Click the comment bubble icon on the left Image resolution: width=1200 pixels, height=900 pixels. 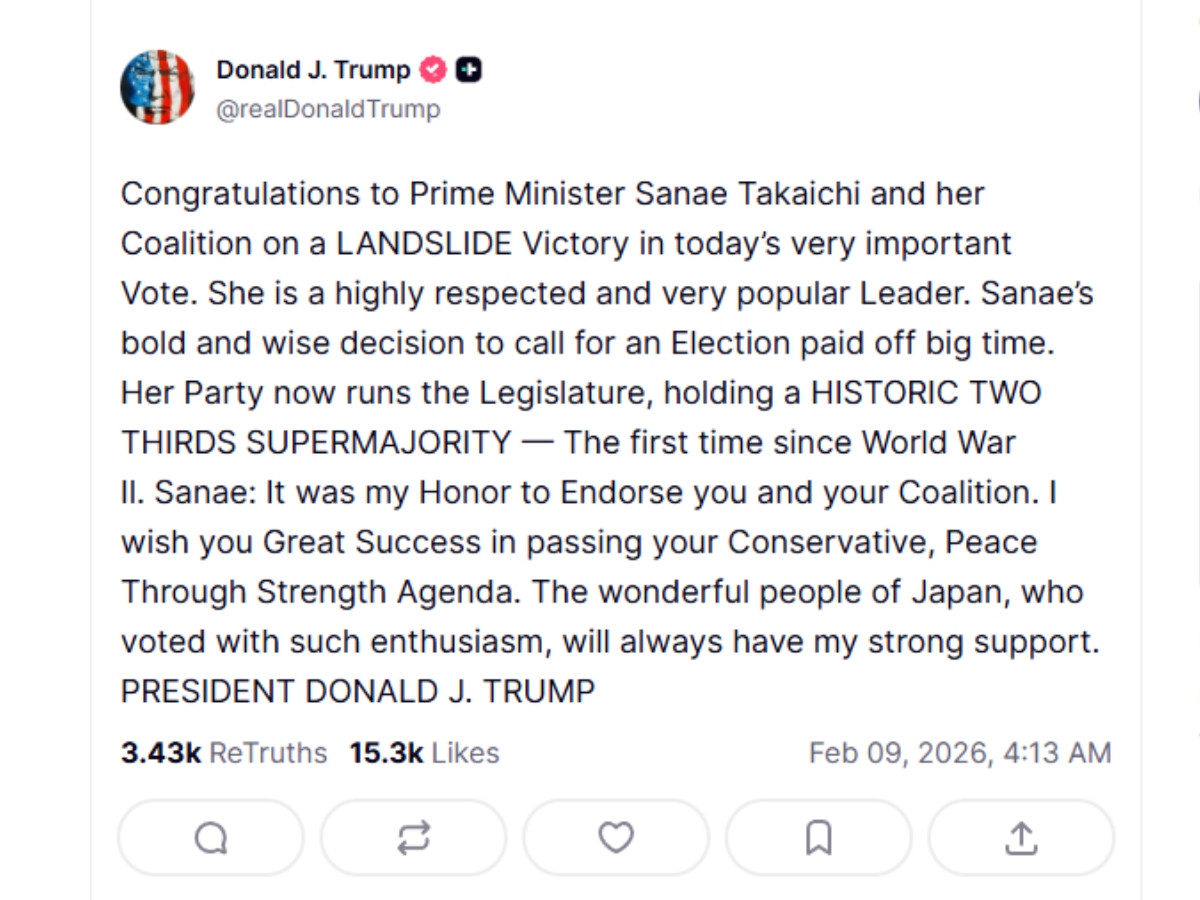point(209,838)
